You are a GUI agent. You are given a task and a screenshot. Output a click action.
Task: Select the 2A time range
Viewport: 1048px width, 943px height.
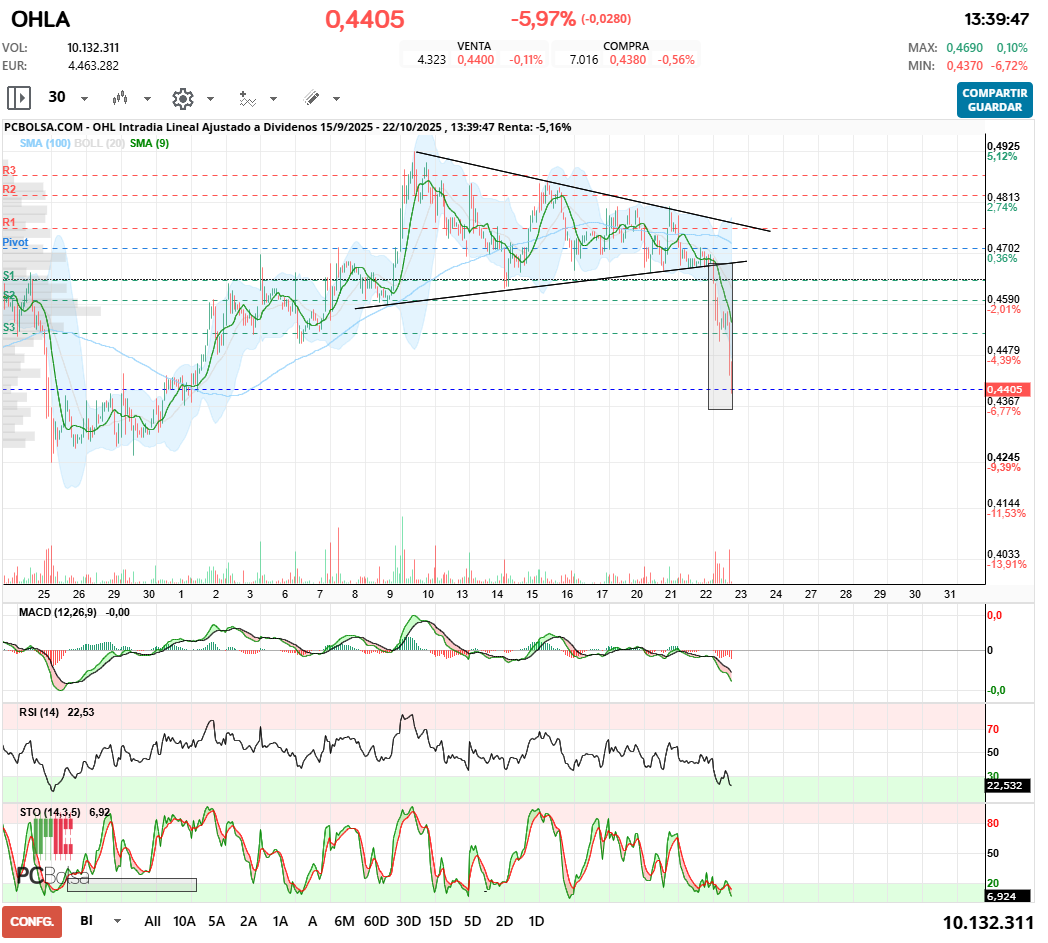[x=249, y=921]
